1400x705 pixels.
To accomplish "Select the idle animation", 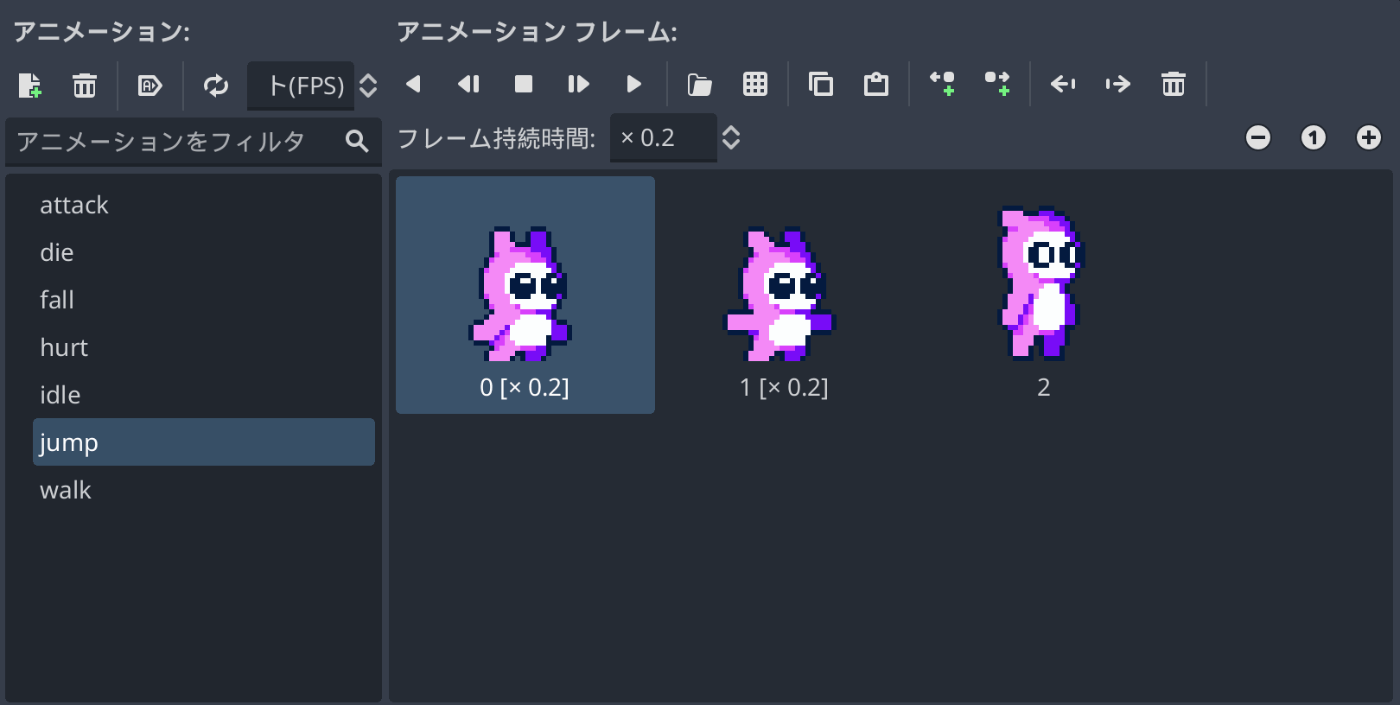I will point(204,395).
